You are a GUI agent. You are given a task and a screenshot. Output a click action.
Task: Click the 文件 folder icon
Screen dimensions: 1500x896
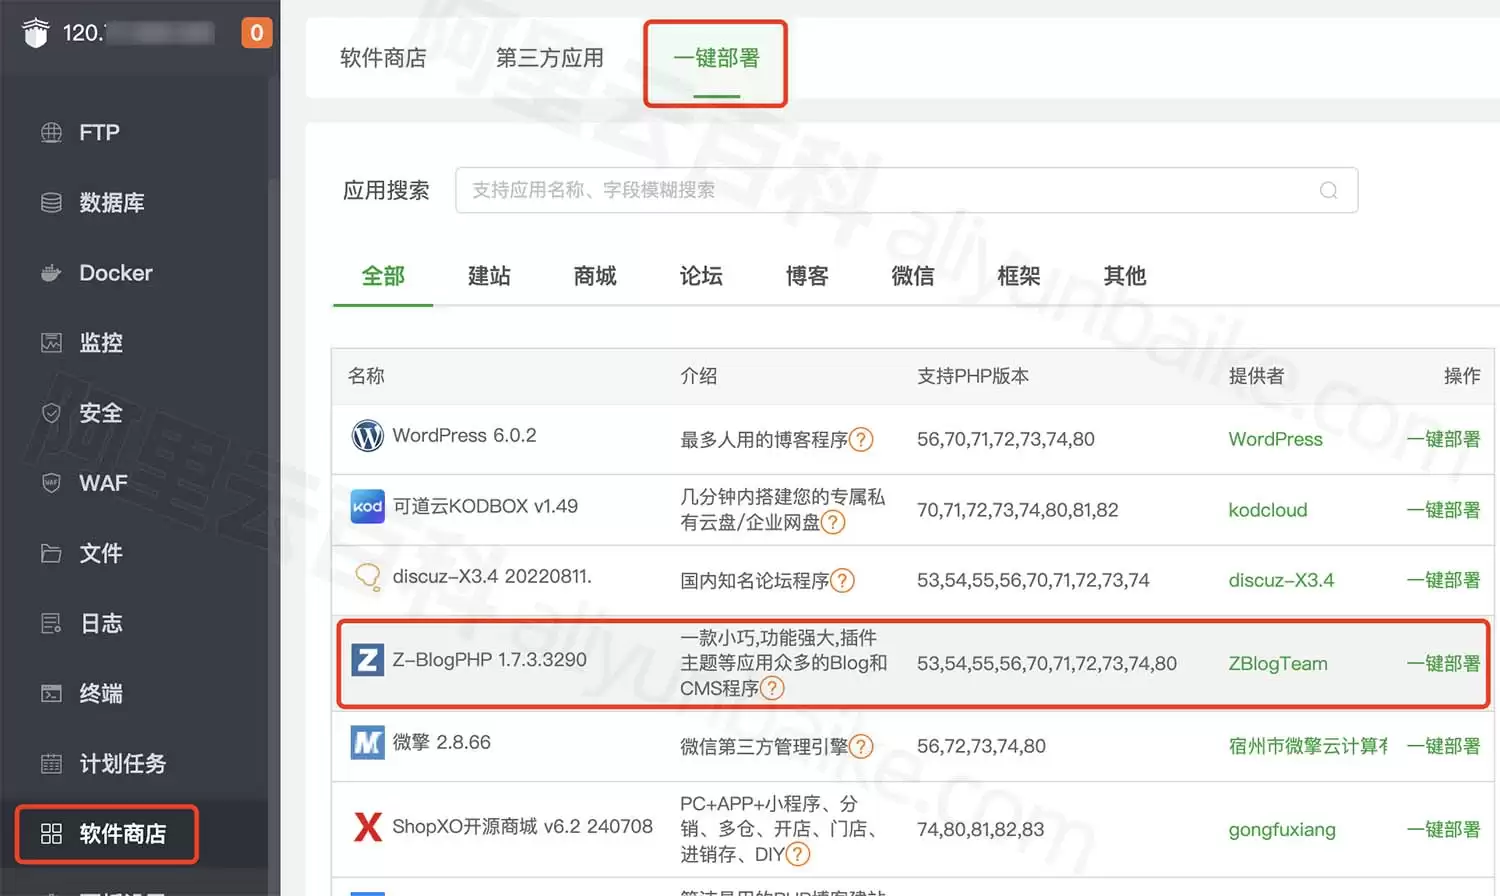[51, 553]
